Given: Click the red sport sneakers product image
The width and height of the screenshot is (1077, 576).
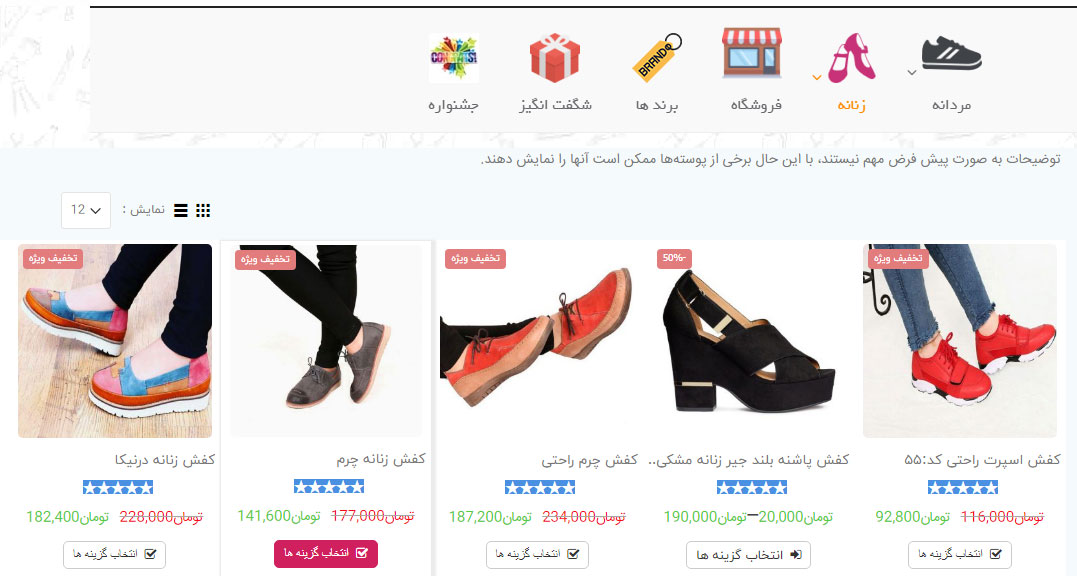Looking at the screenshot, I should pos(960,341).
